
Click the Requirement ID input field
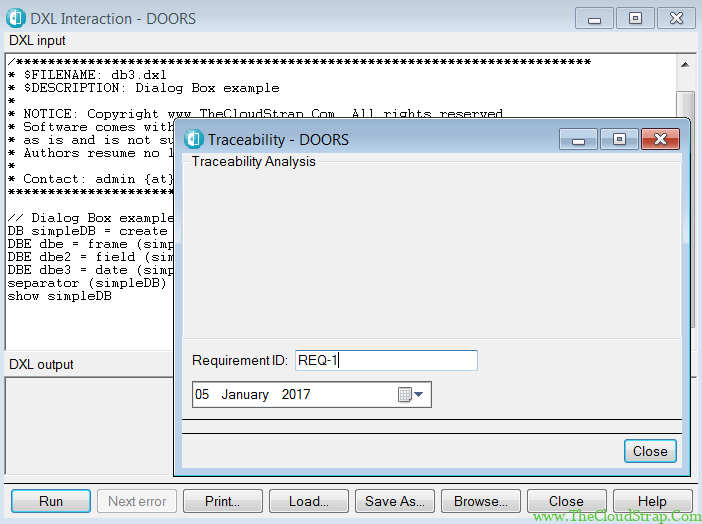coord(386,360)
